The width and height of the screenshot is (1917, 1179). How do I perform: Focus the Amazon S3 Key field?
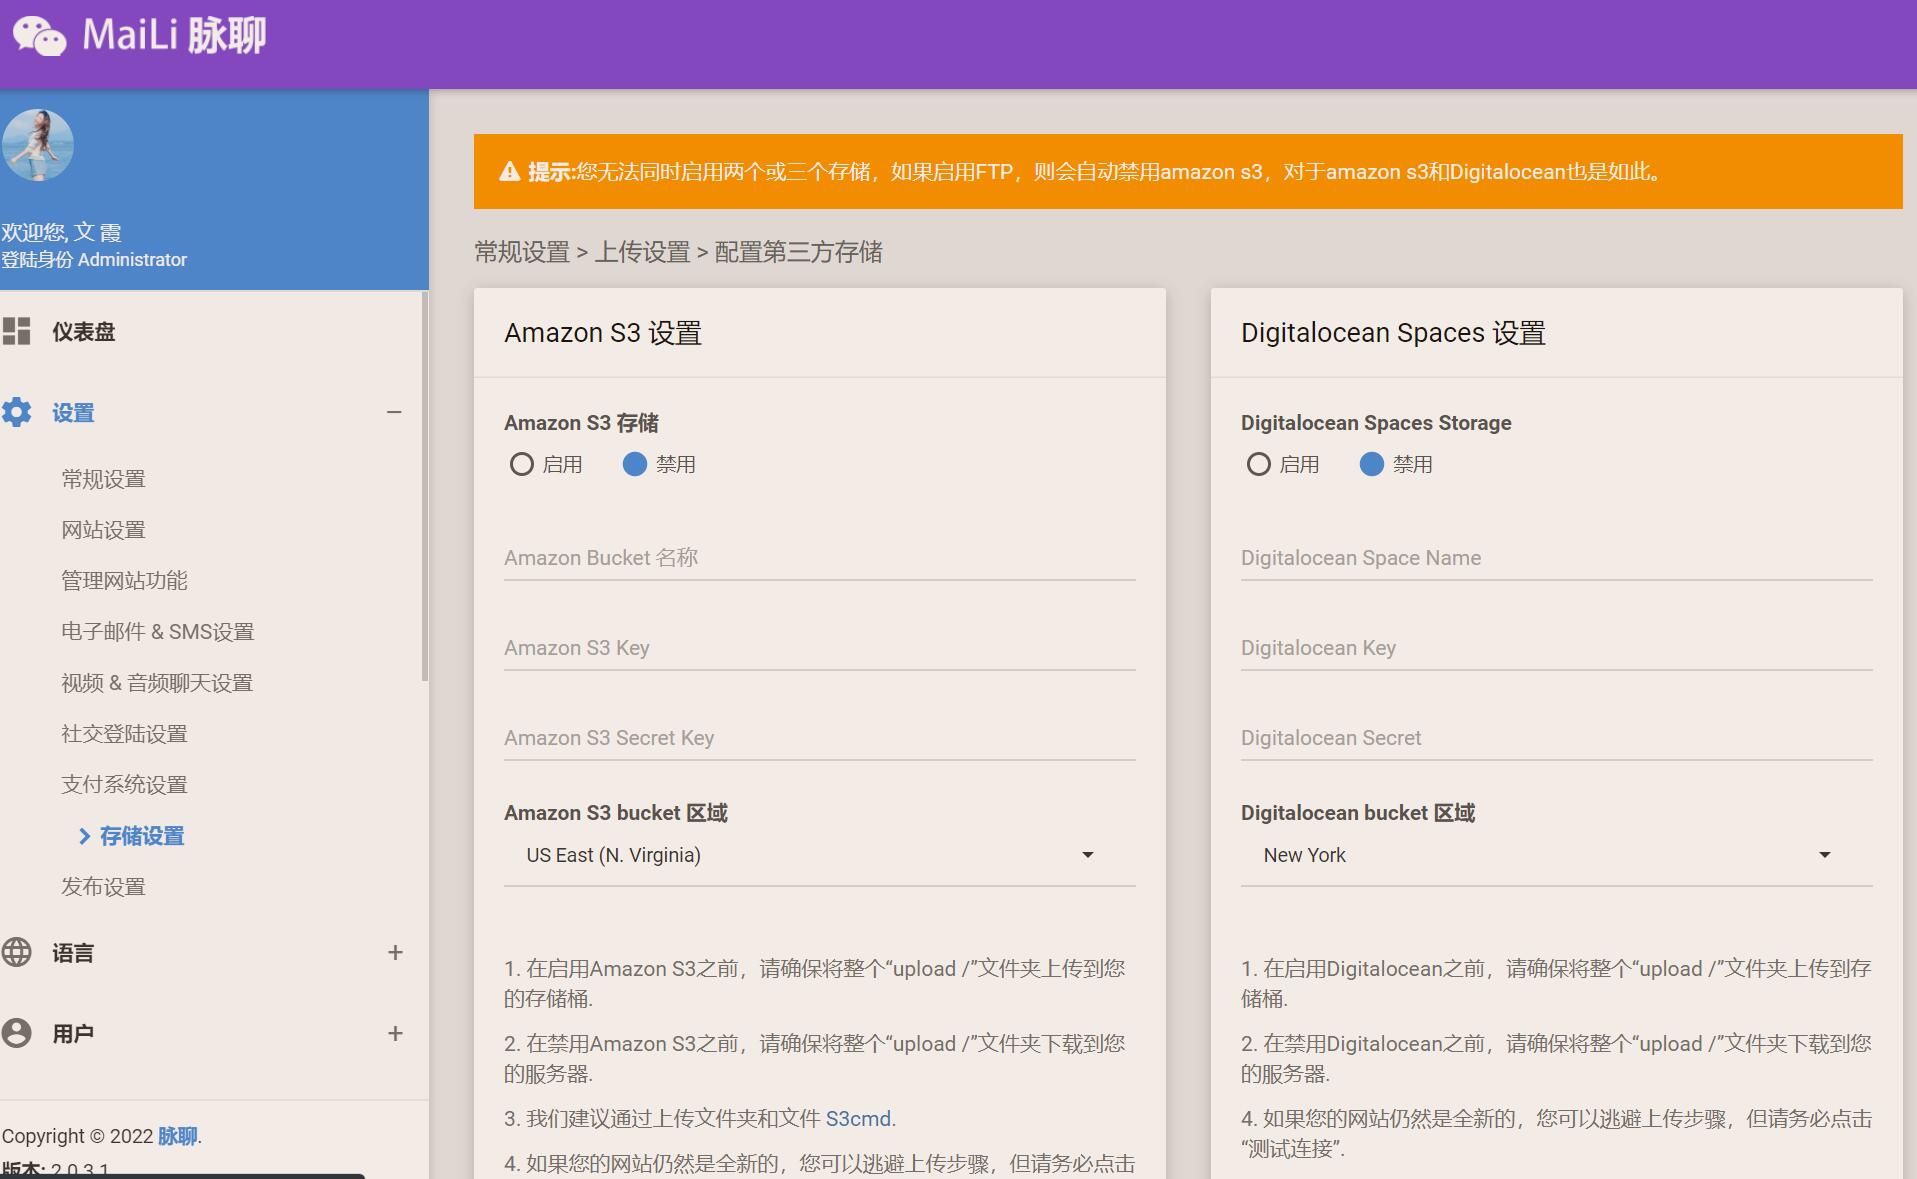coord(820,648)
